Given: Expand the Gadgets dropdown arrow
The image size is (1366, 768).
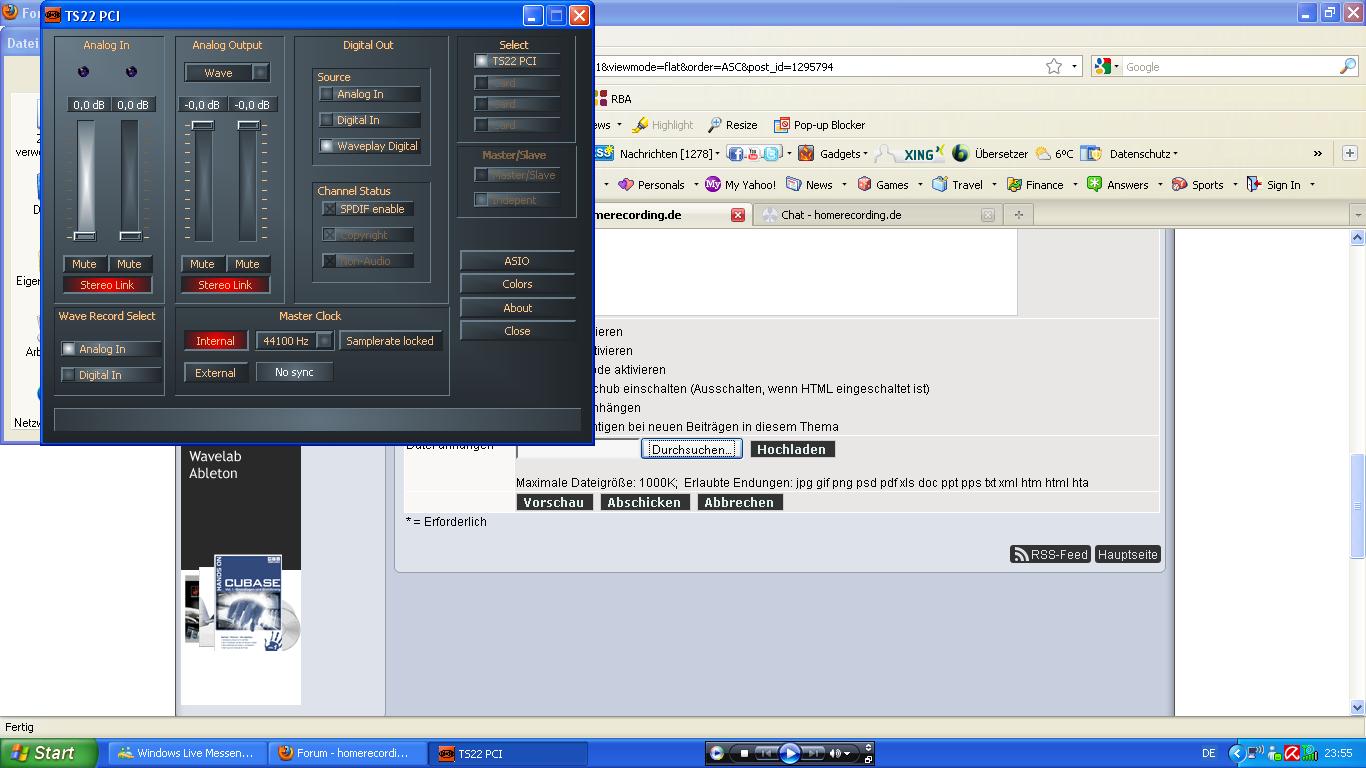Looking at the screenshot, I should tap(865, 154).
